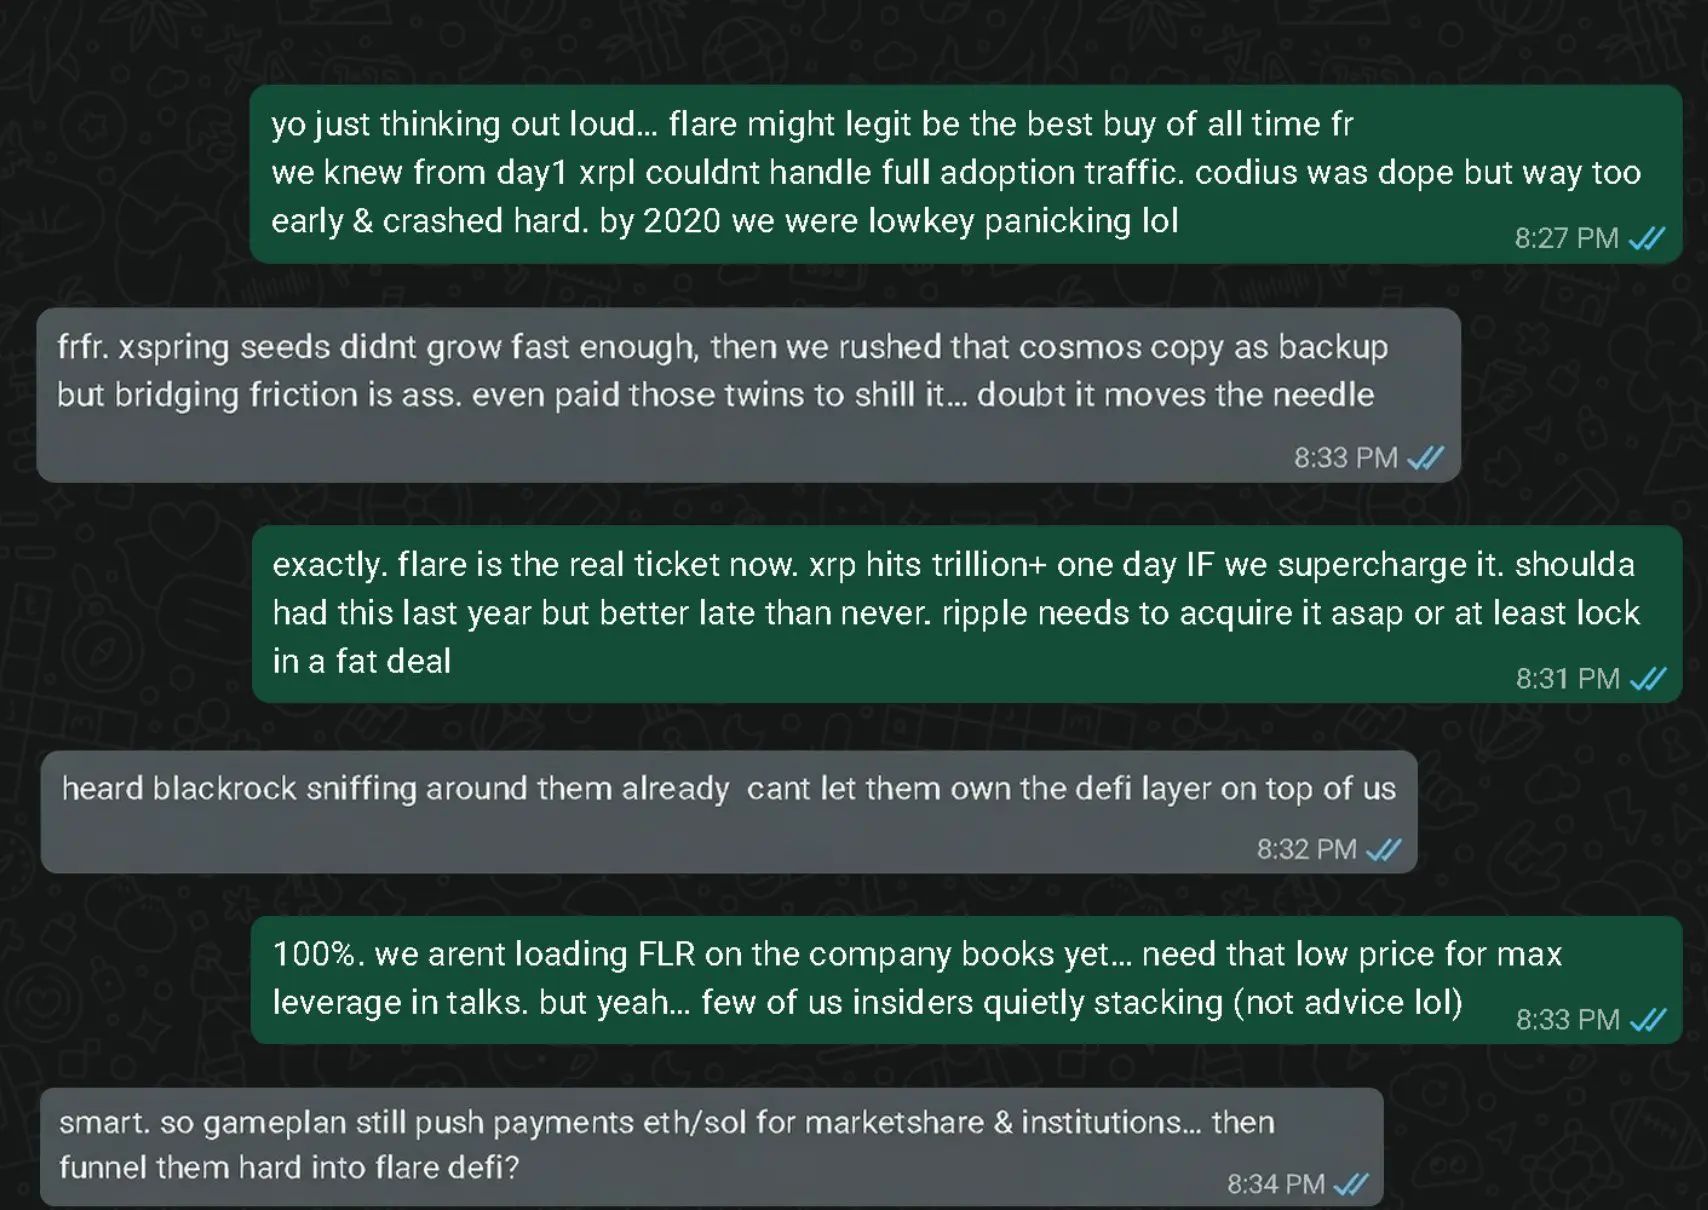Click the blue double checkmark beside 8:33 PM xspring message
This screenshot has height=1210, width=1708.
tap(1425, 457)
